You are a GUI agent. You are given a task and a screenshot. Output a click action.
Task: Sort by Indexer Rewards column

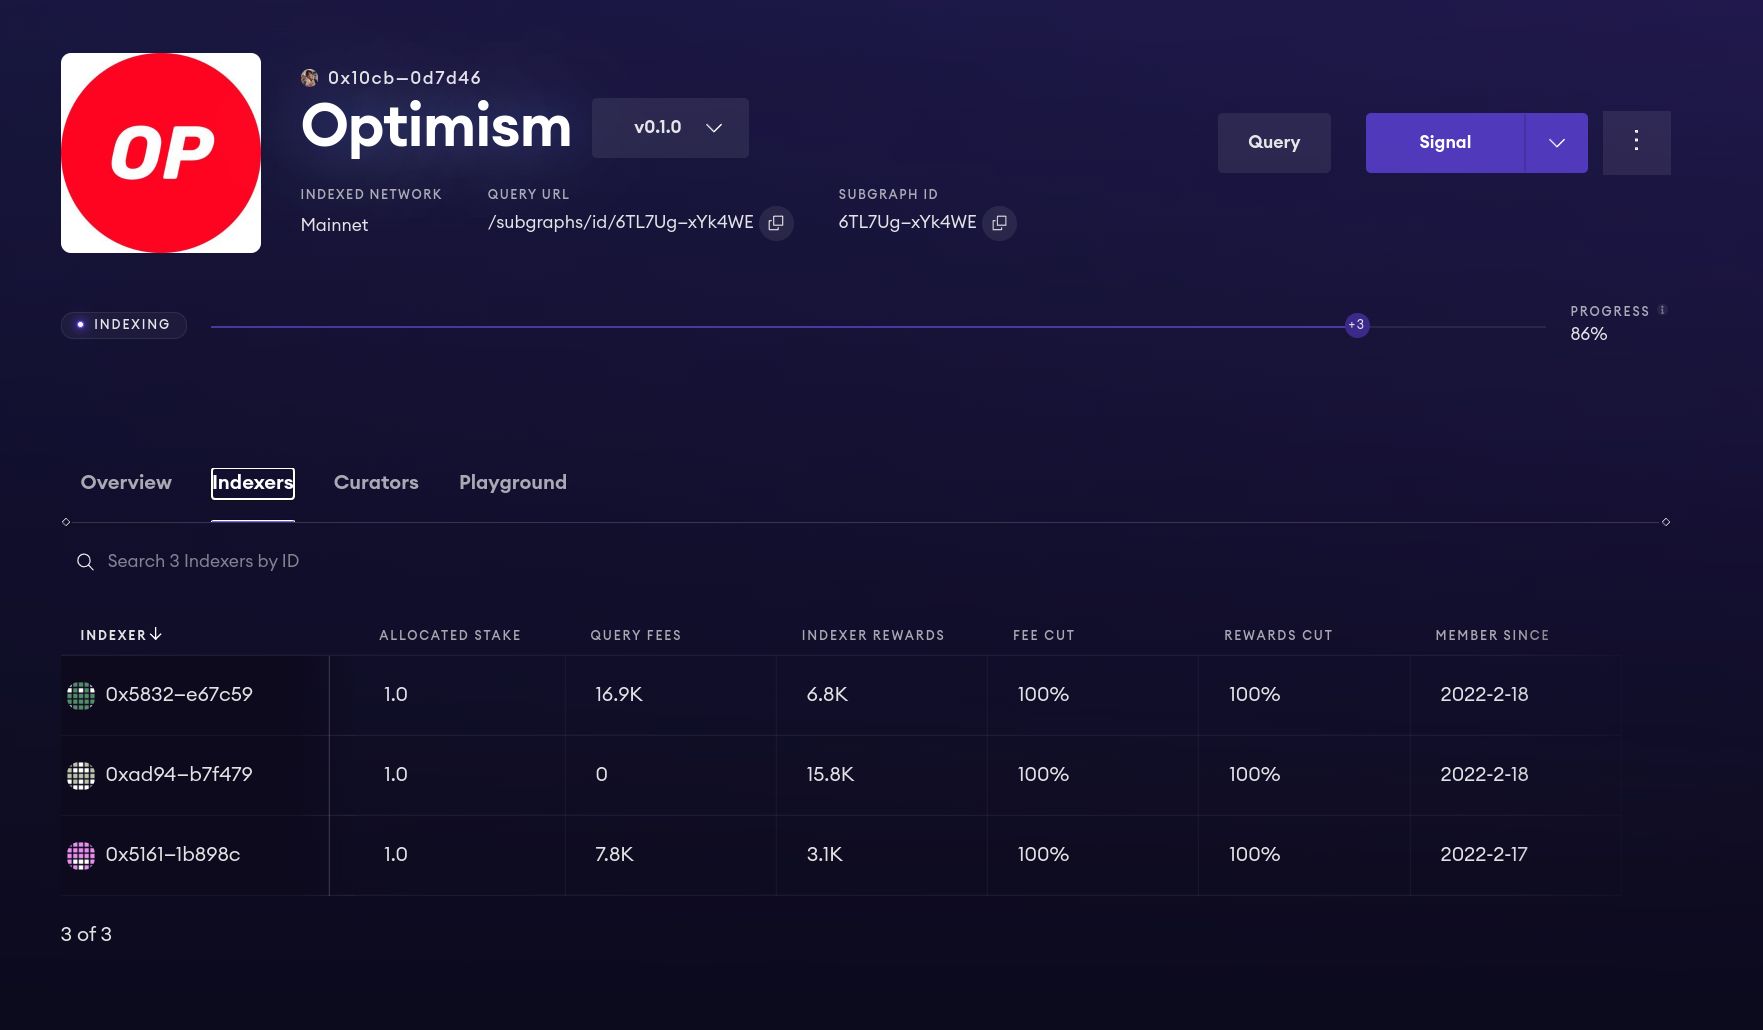point(873,636)
